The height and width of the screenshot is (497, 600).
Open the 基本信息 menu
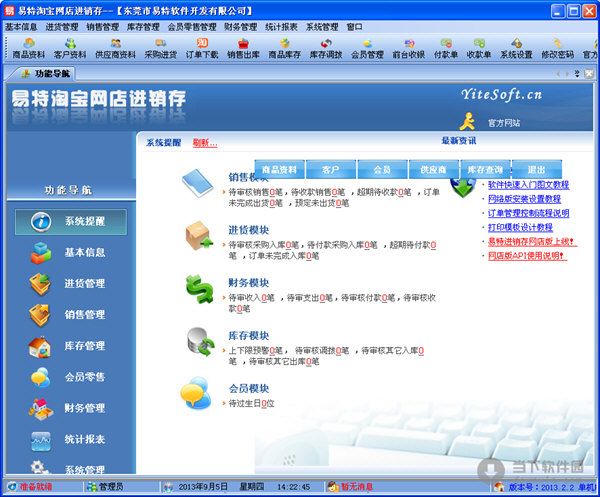[21, 27]
